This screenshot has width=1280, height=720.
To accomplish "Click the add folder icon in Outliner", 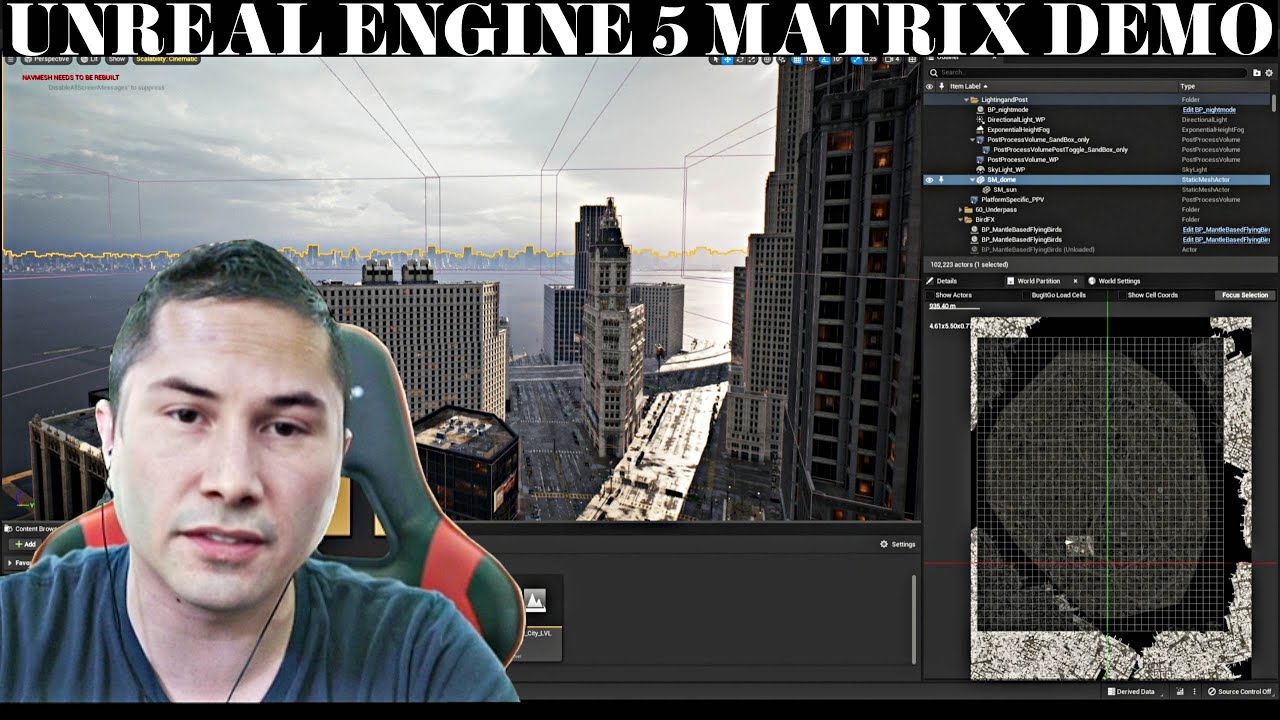I will click(1257, 73).
